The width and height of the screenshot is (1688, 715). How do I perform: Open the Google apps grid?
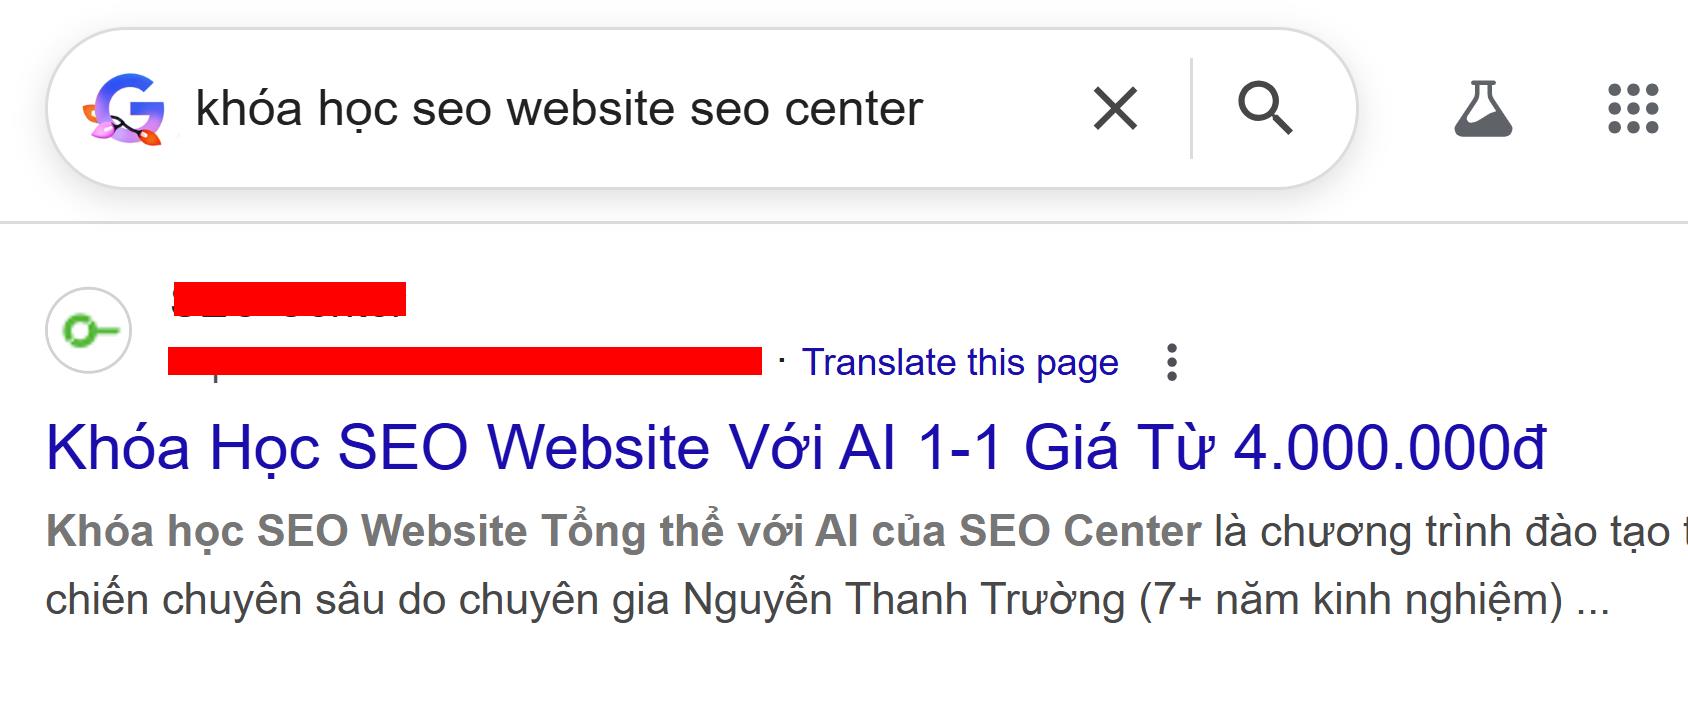[1632, 108]
